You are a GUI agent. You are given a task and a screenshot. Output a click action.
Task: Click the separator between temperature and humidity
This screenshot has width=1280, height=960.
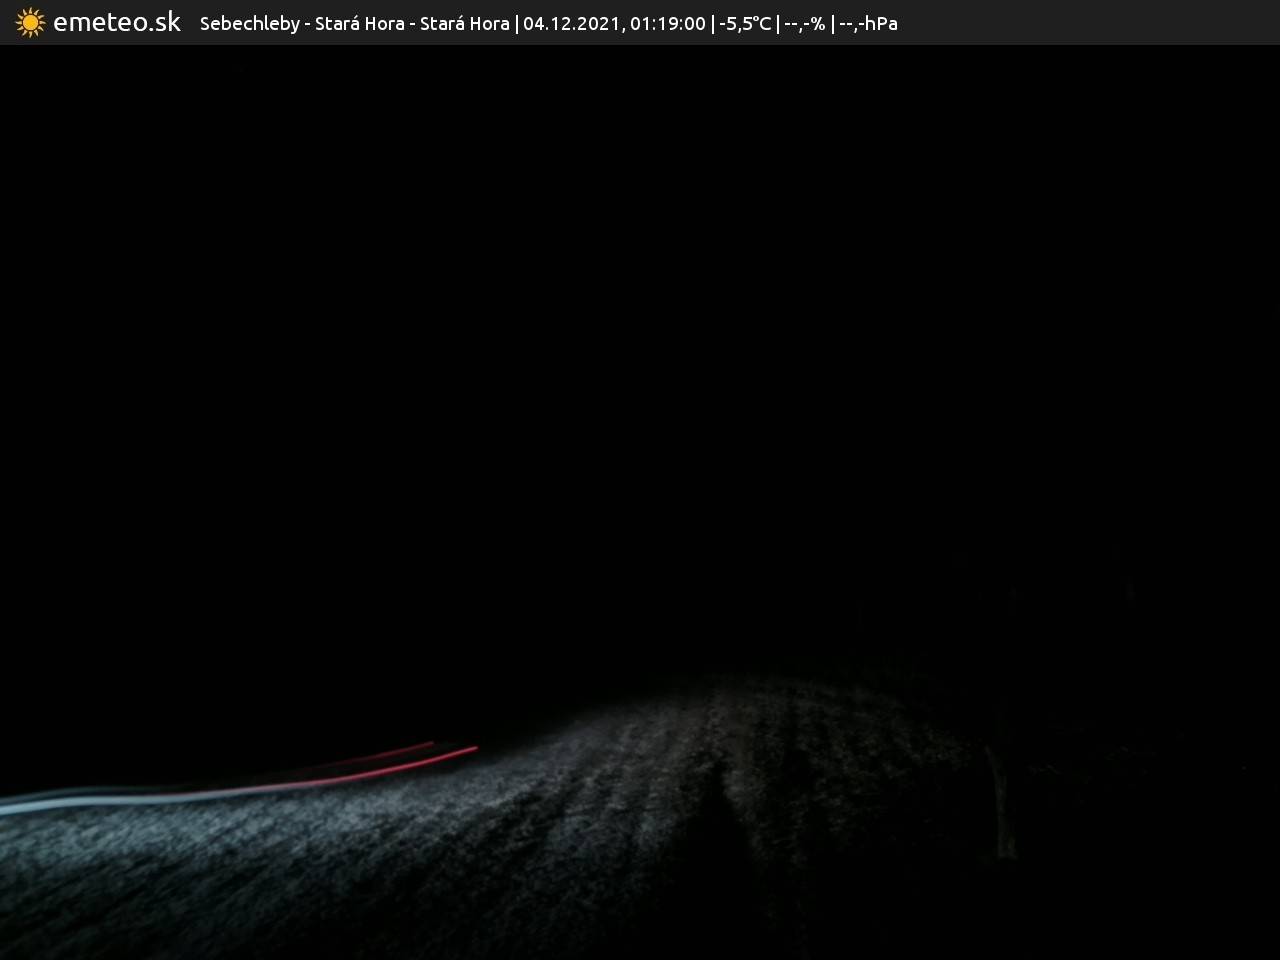click(778, 23)
